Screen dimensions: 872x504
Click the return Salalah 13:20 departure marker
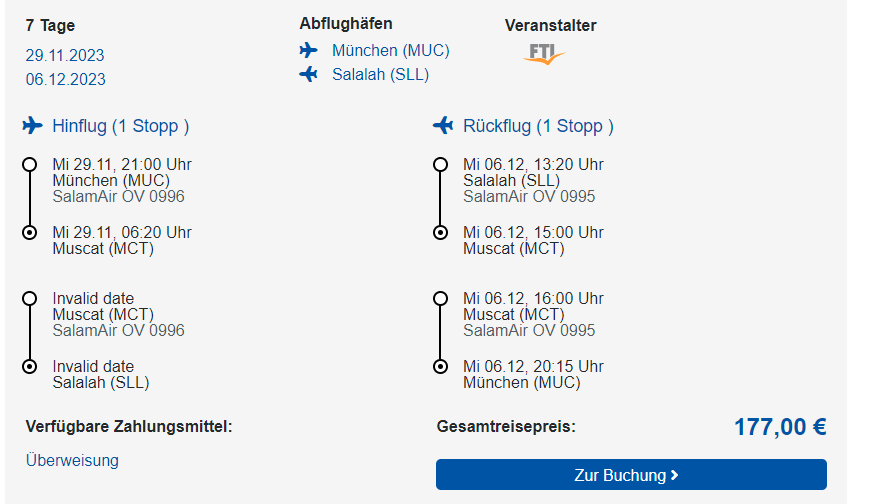440,164
